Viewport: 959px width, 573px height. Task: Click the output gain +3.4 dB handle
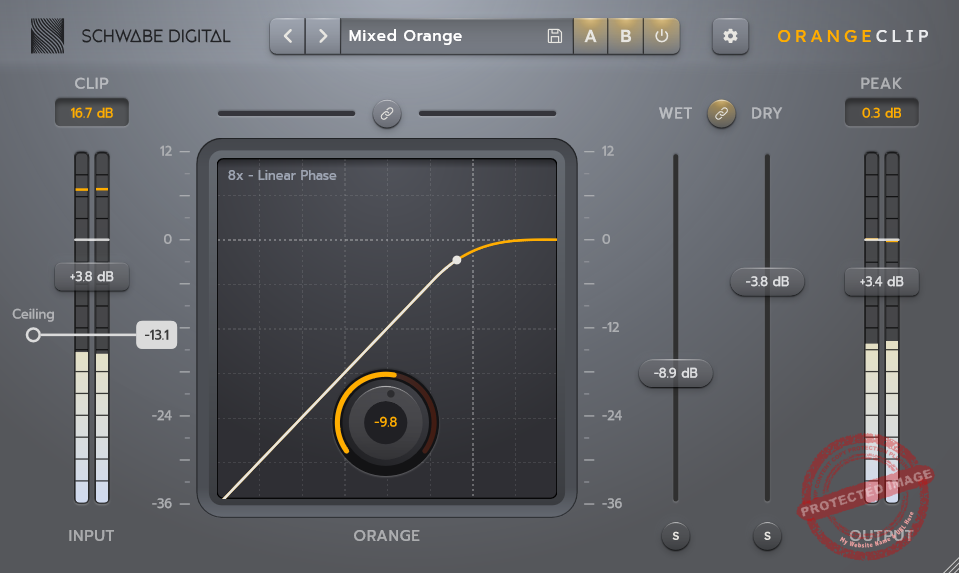881,281
